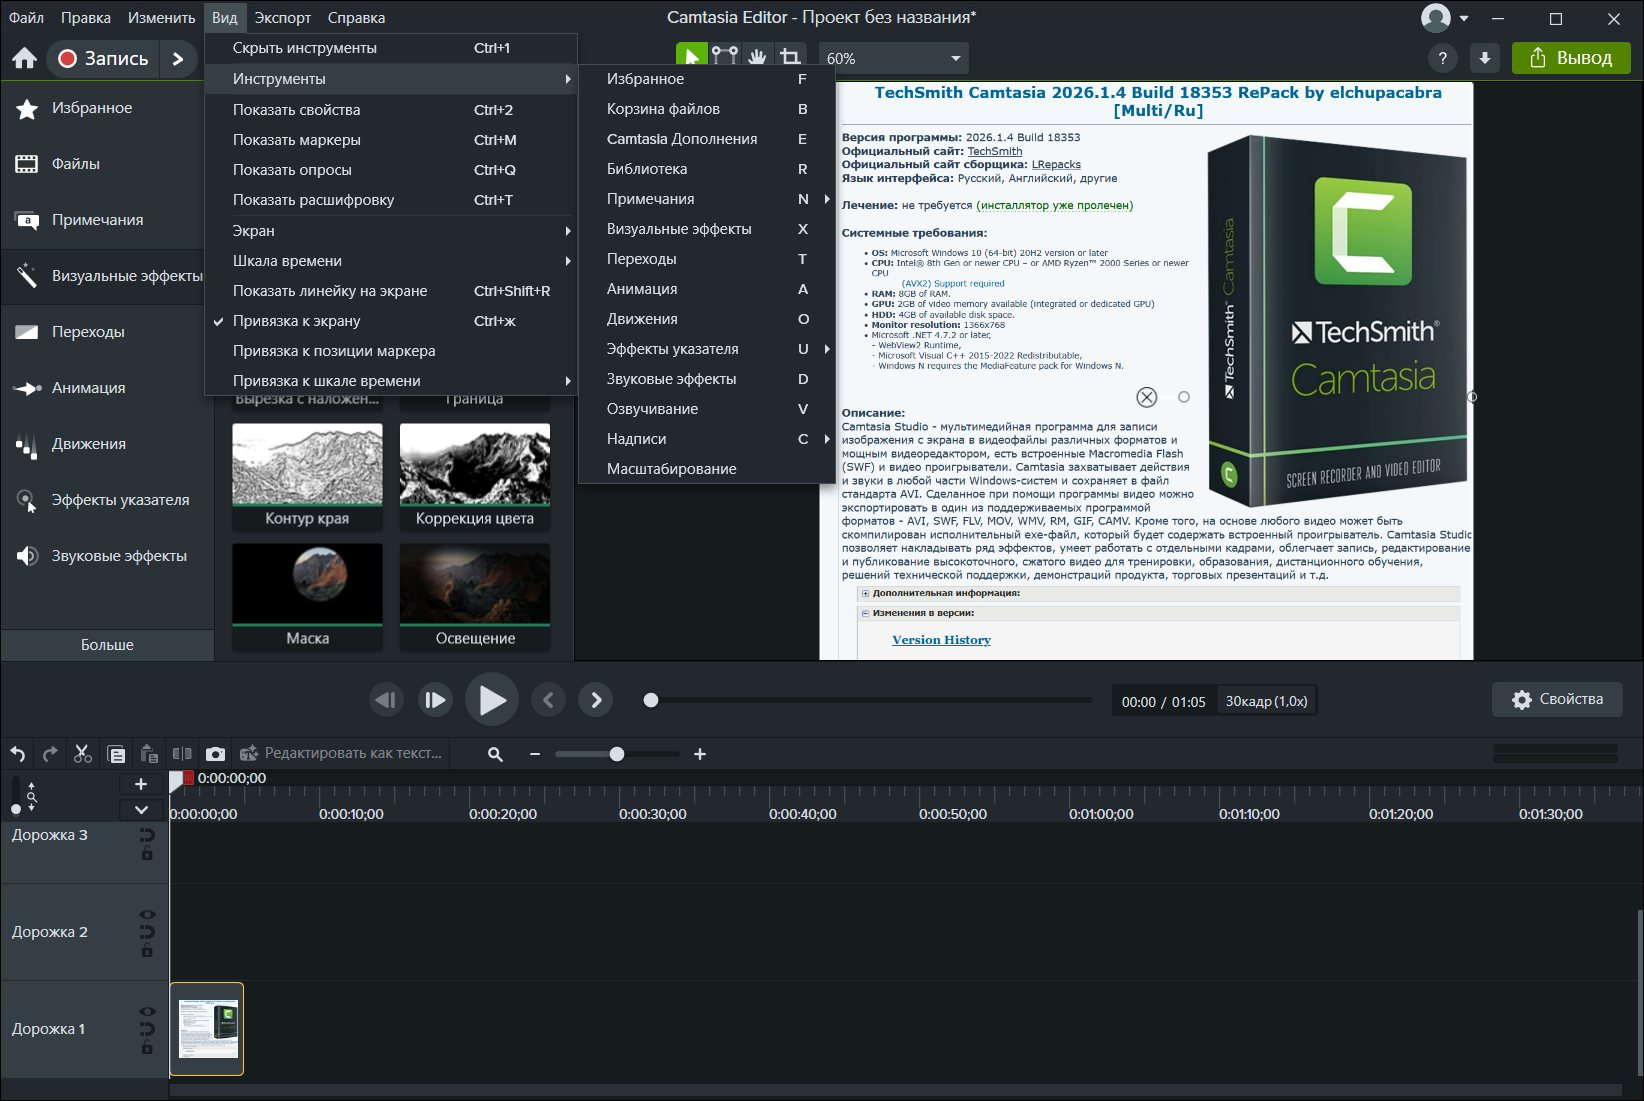
Task: Activate the canvas Crop tool
Action: click(x=790, y=57)
